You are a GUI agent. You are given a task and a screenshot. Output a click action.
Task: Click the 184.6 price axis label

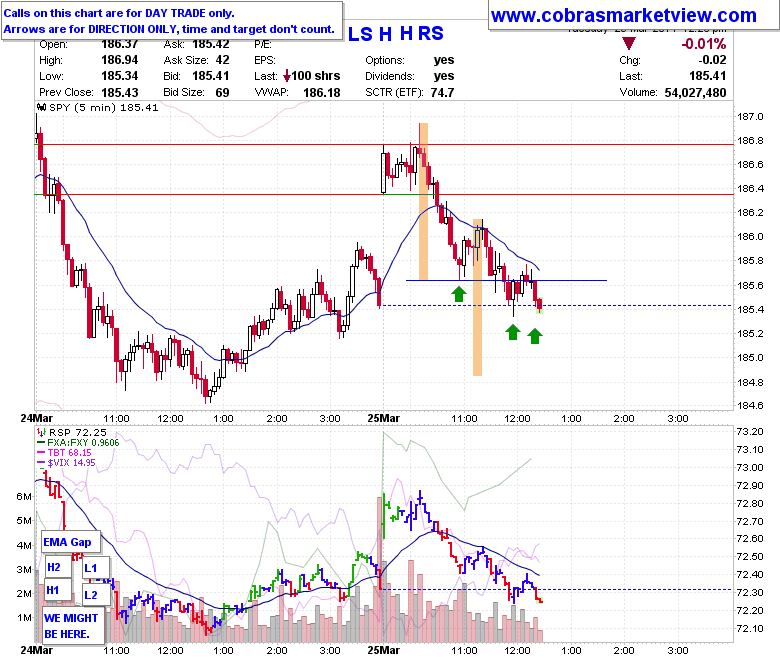[750, 405]
